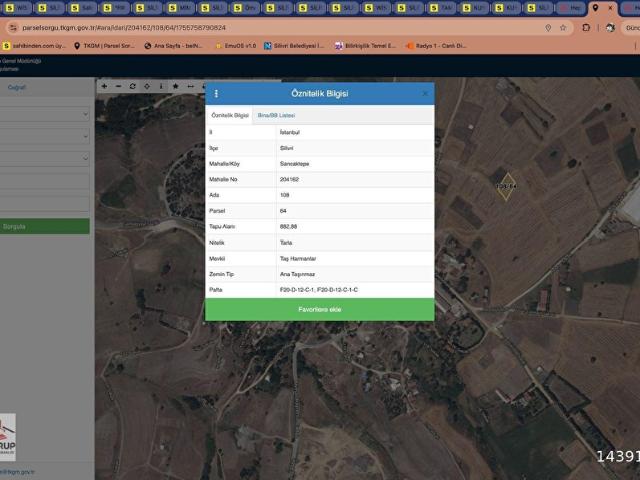Click the zoom out minus map tool
The image size is (640, 480).
click(x=118, y=86)
